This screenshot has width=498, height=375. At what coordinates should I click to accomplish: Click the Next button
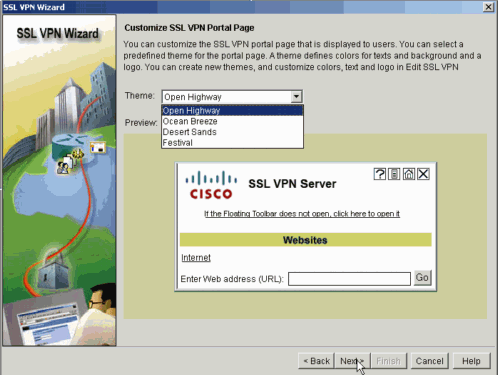point(352,361)
